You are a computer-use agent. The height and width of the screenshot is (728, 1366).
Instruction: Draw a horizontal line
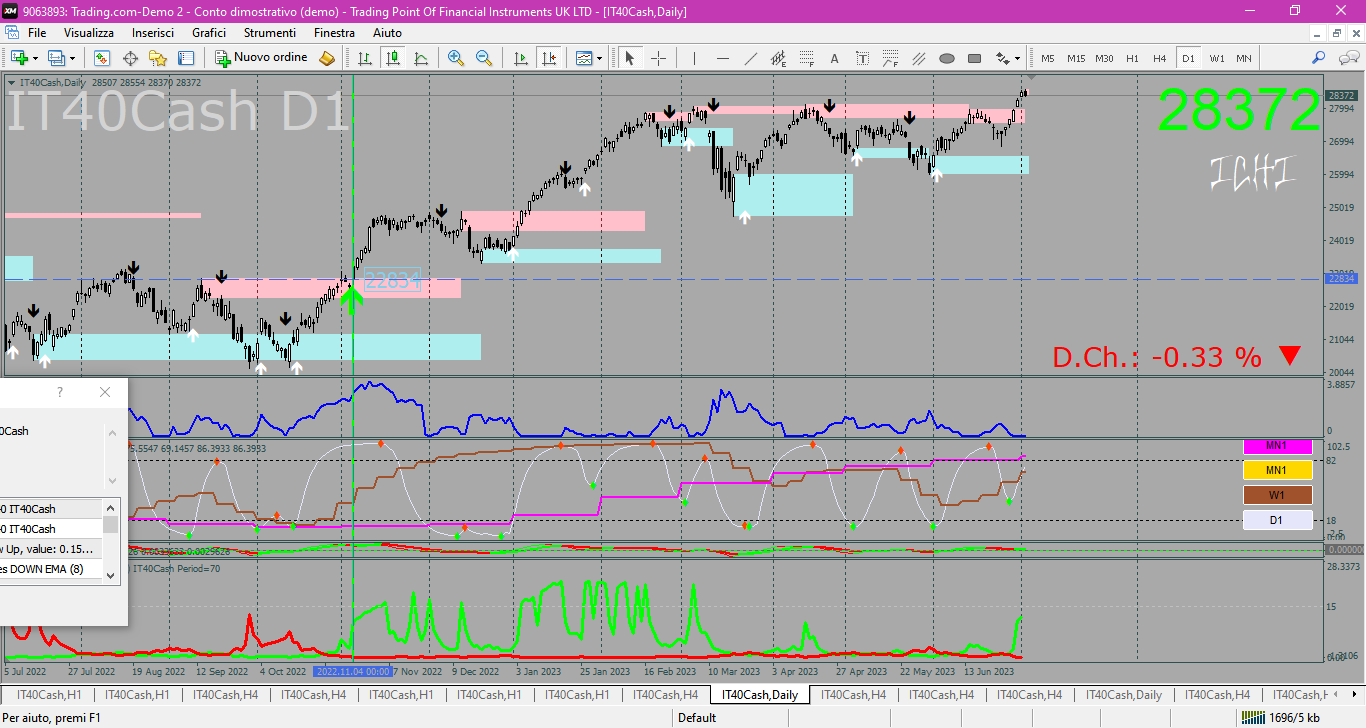click(722, 58)
